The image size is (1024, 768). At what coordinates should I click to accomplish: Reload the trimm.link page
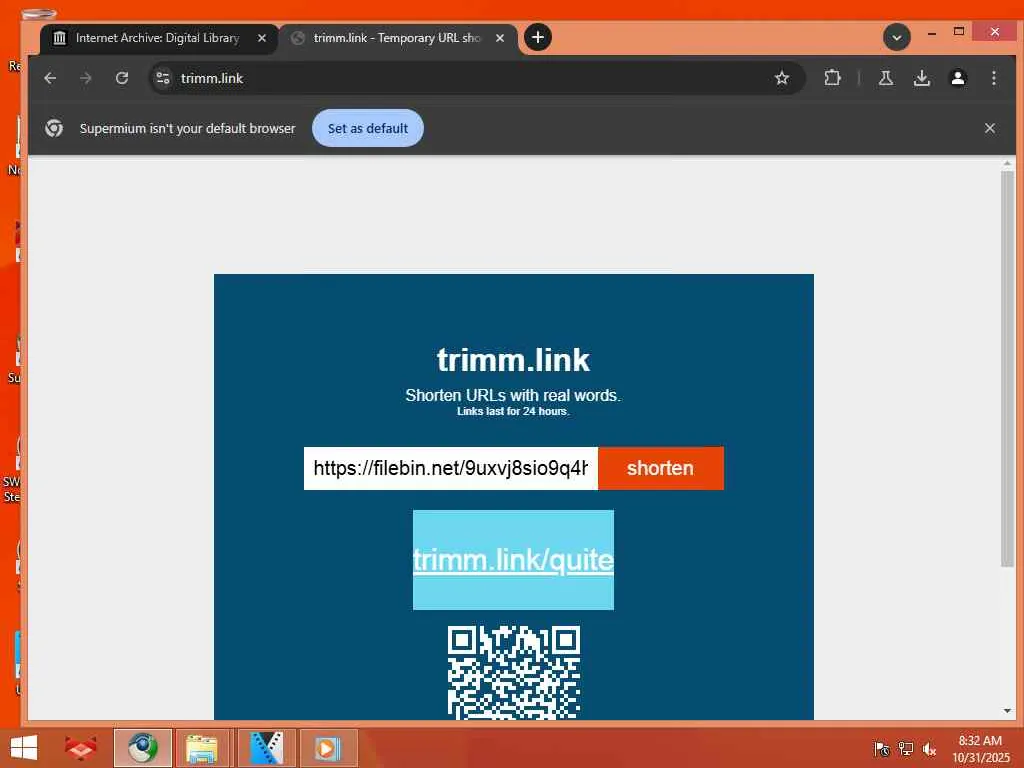click(121, 78)
